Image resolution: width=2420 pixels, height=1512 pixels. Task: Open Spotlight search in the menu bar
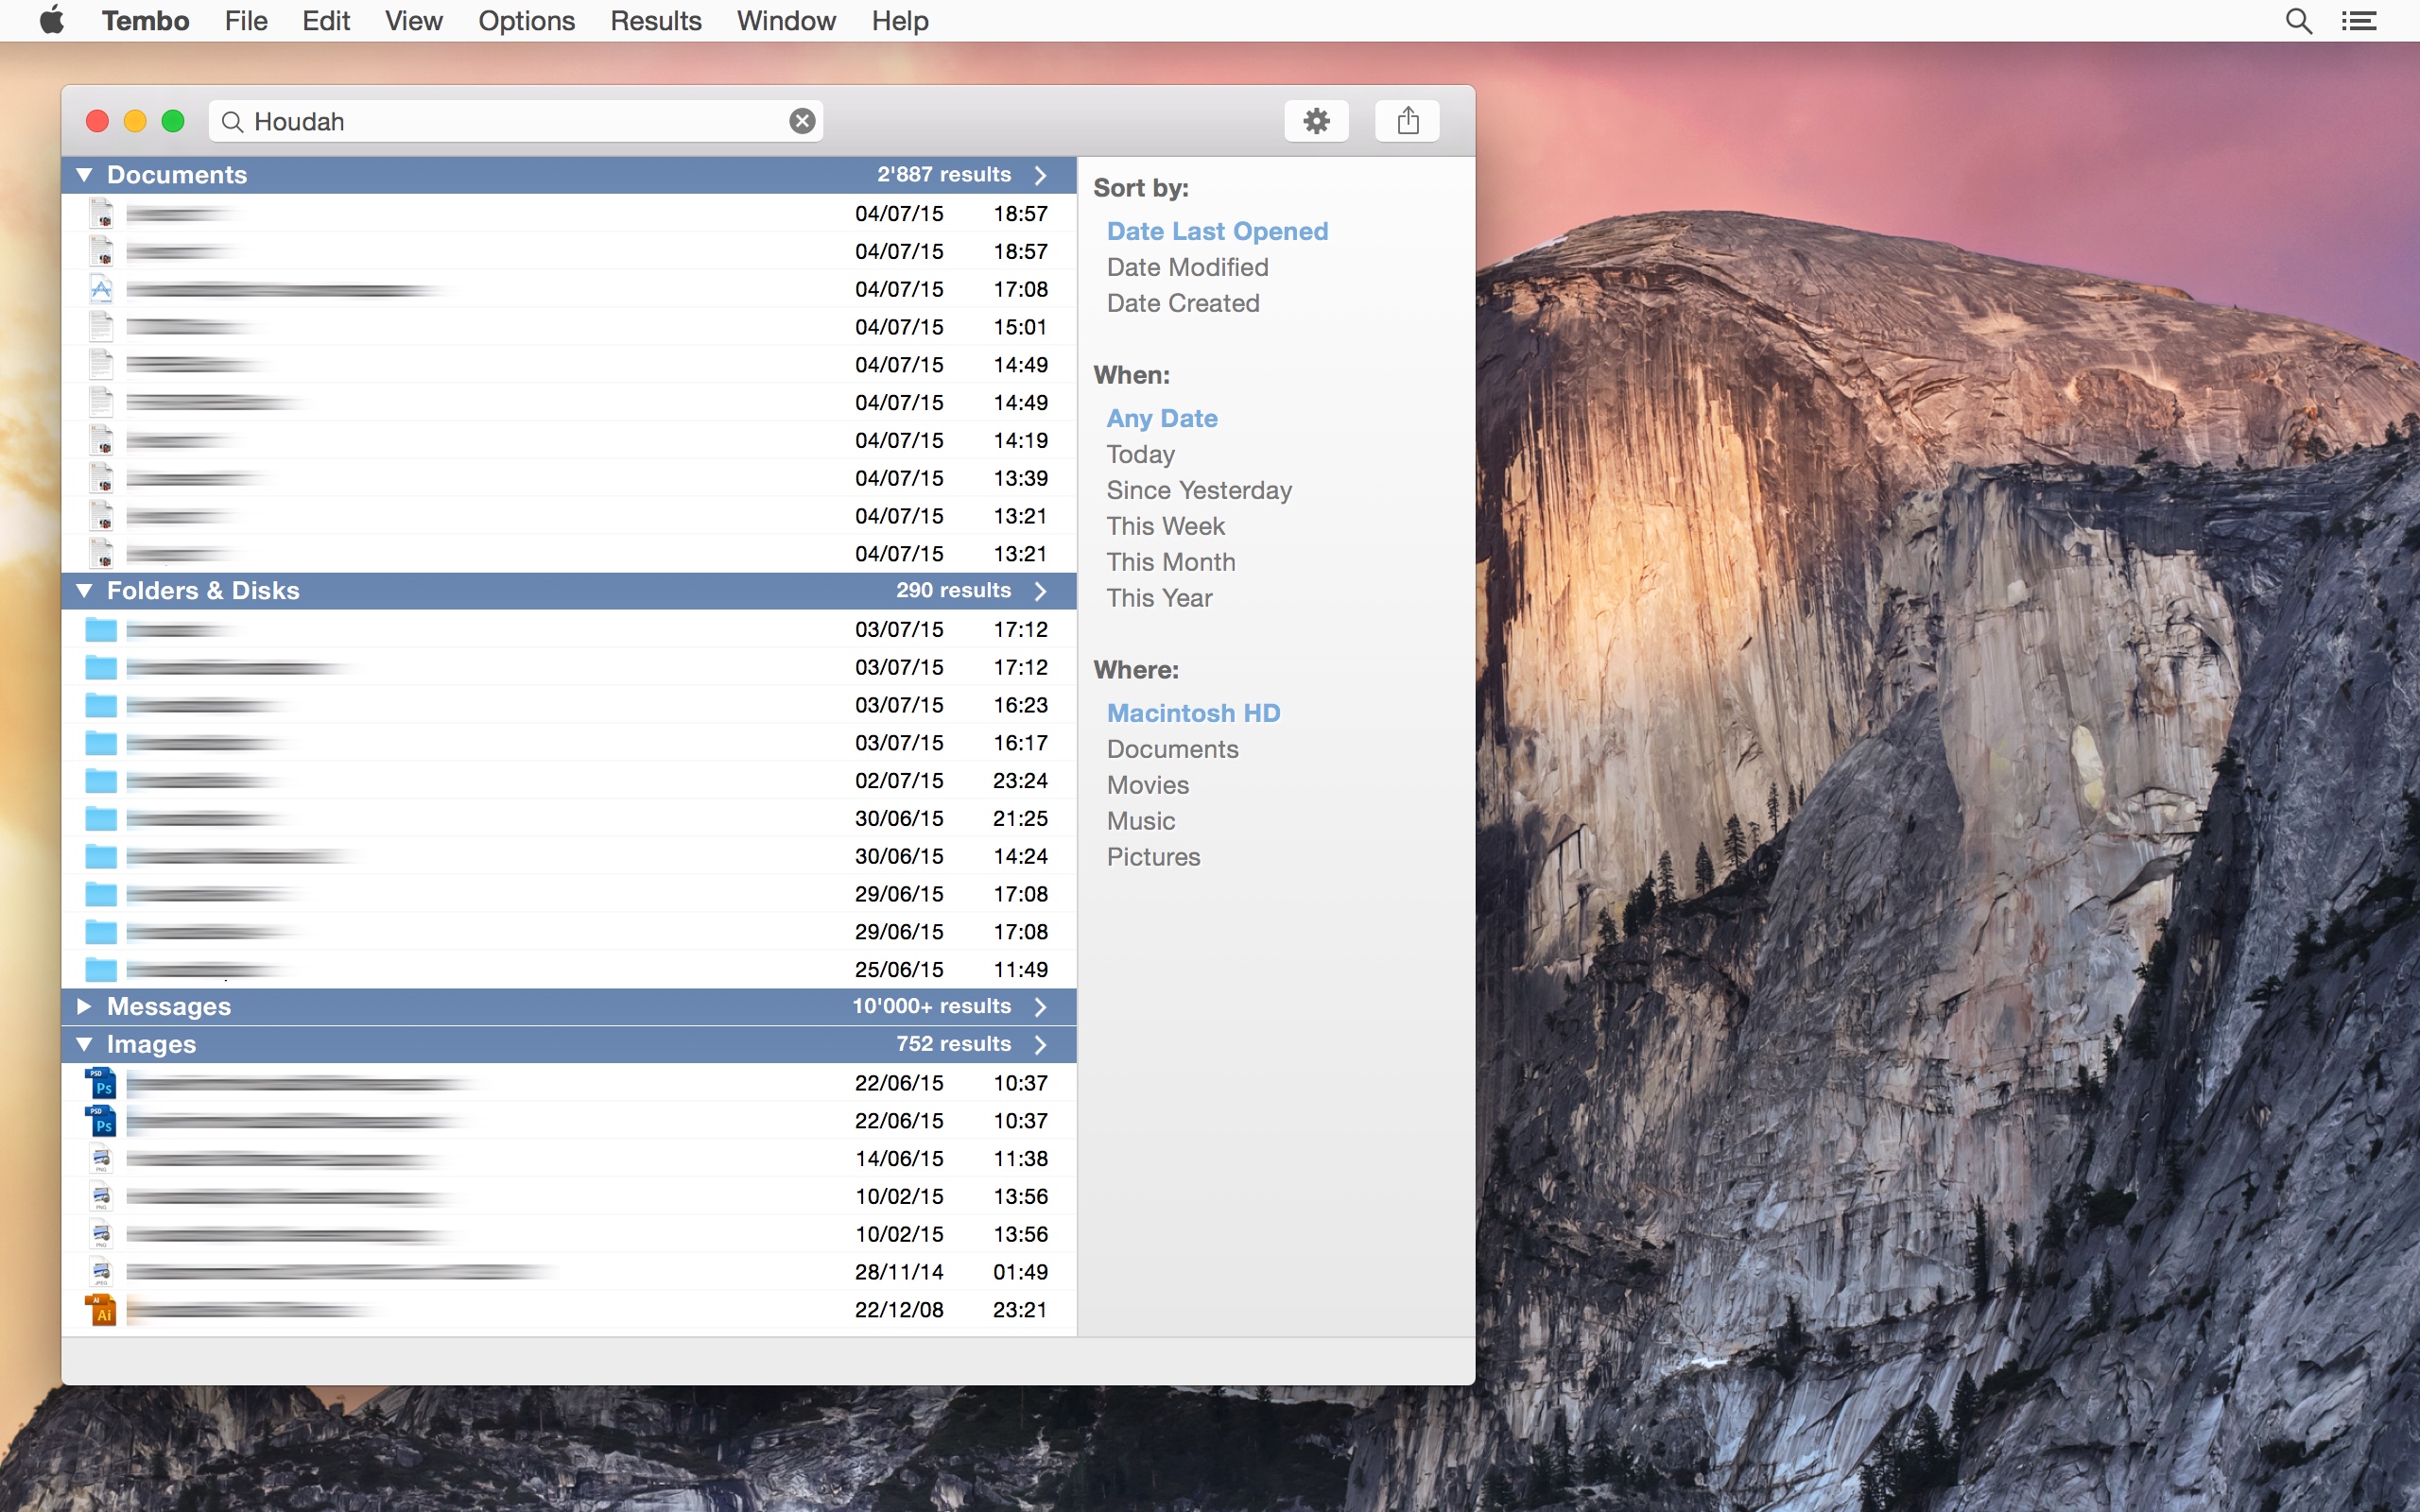click(x=2298, y=21)
